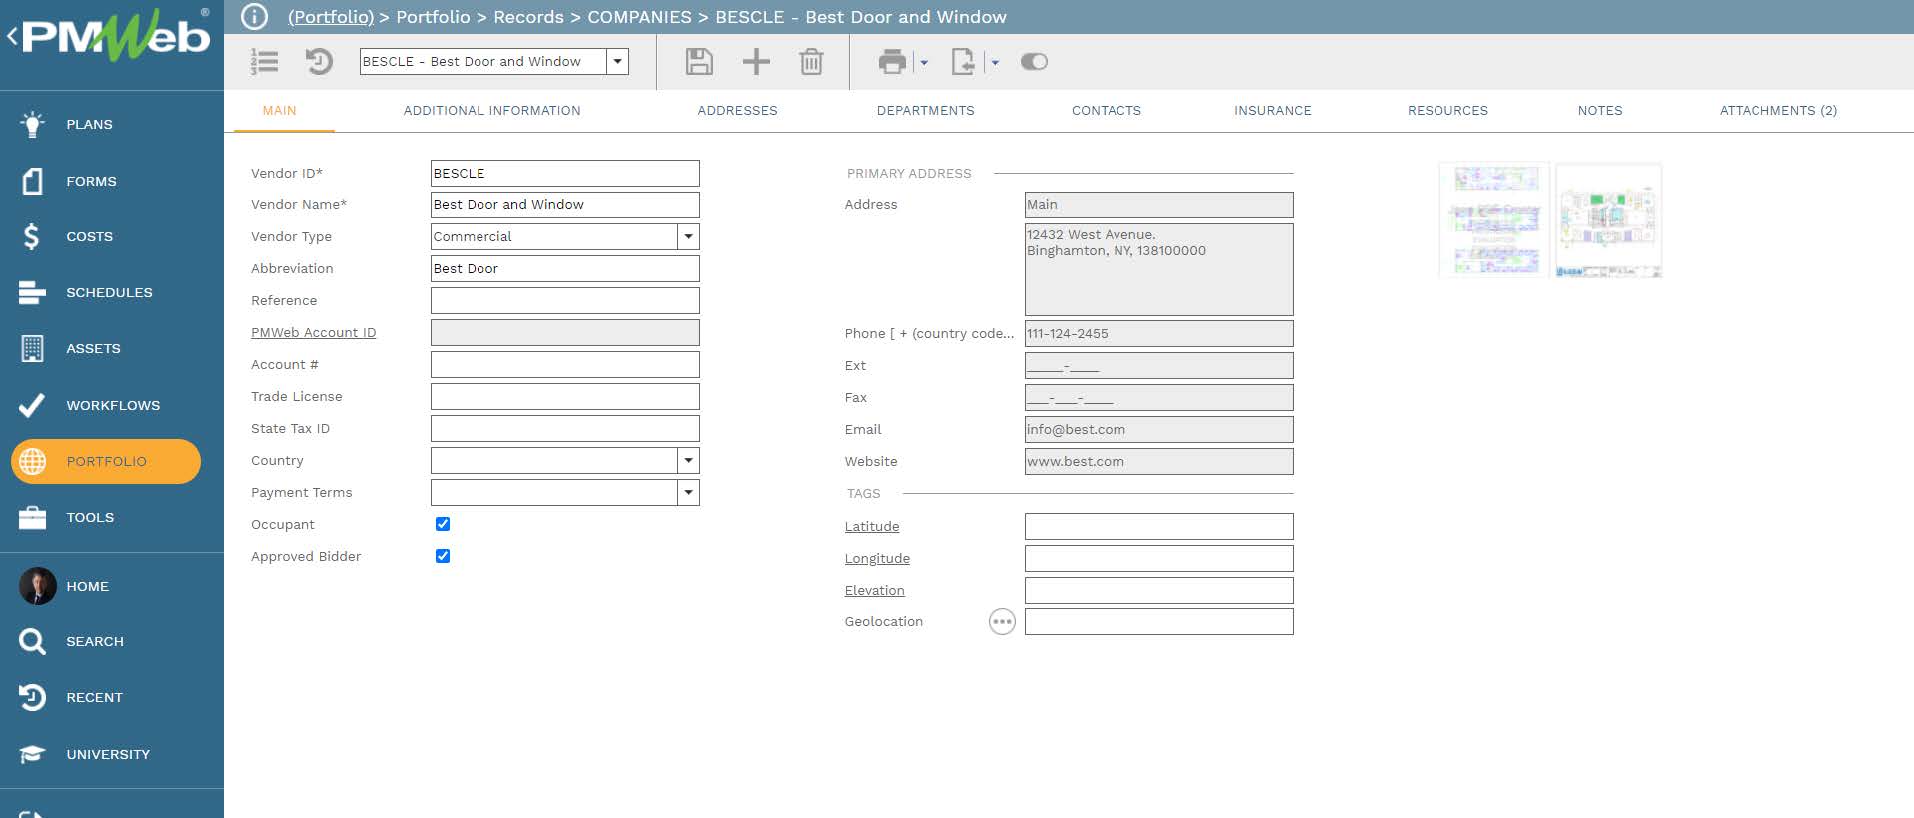Click the PMWeb Account ID link
Image resolution: width=1914 pixels, height=818 pixels.
coord(313,333)
